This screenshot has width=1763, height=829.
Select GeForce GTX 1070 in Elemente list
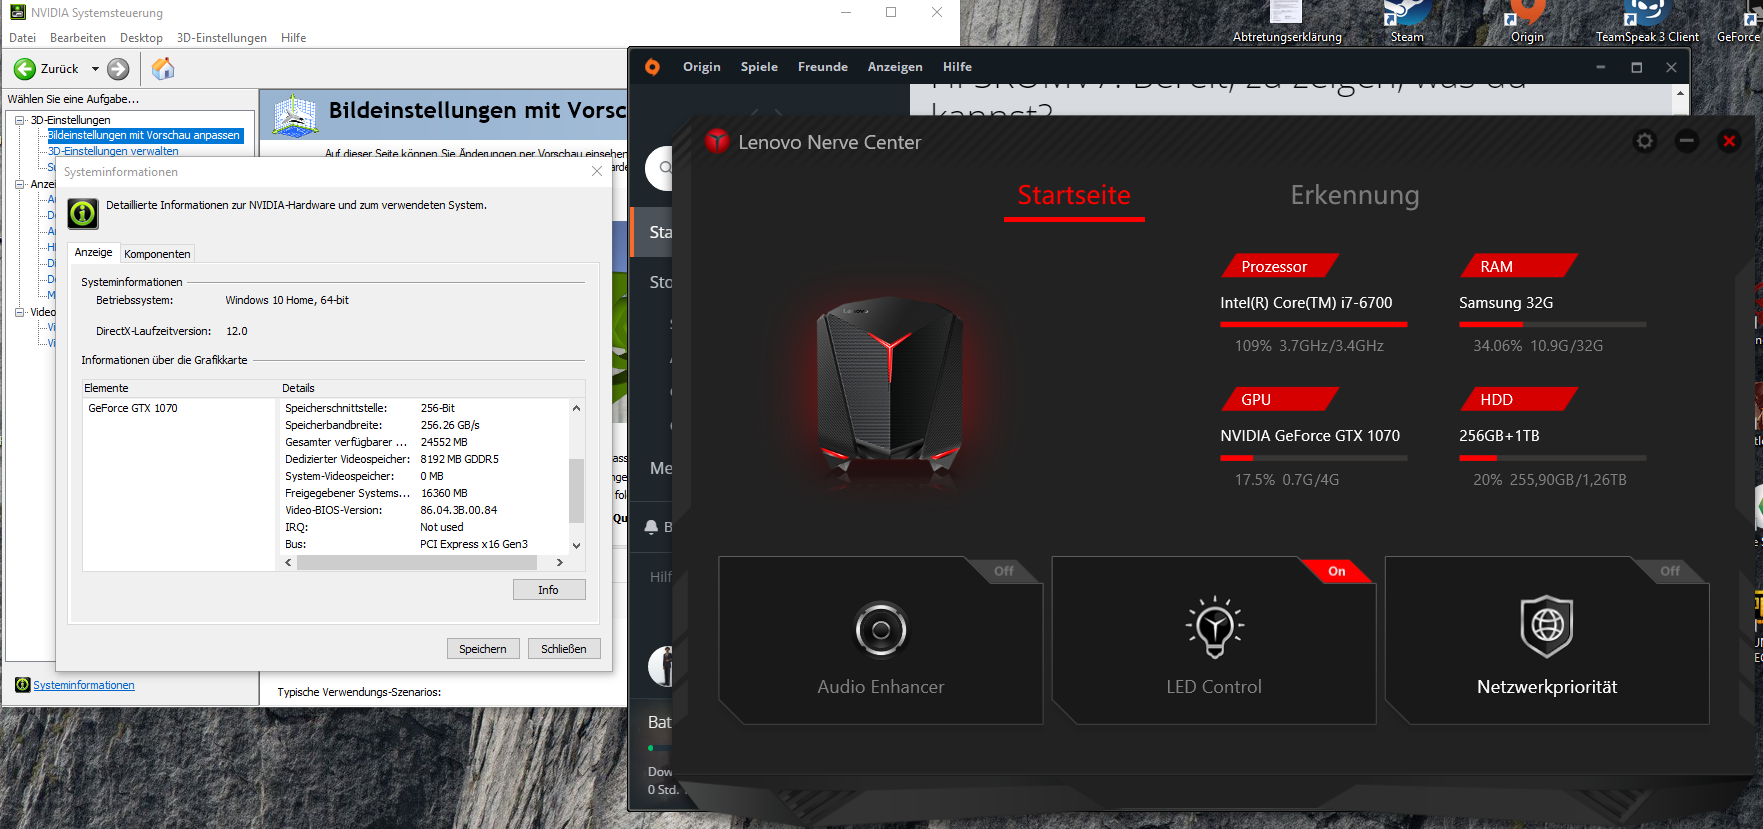click(133, 408)
